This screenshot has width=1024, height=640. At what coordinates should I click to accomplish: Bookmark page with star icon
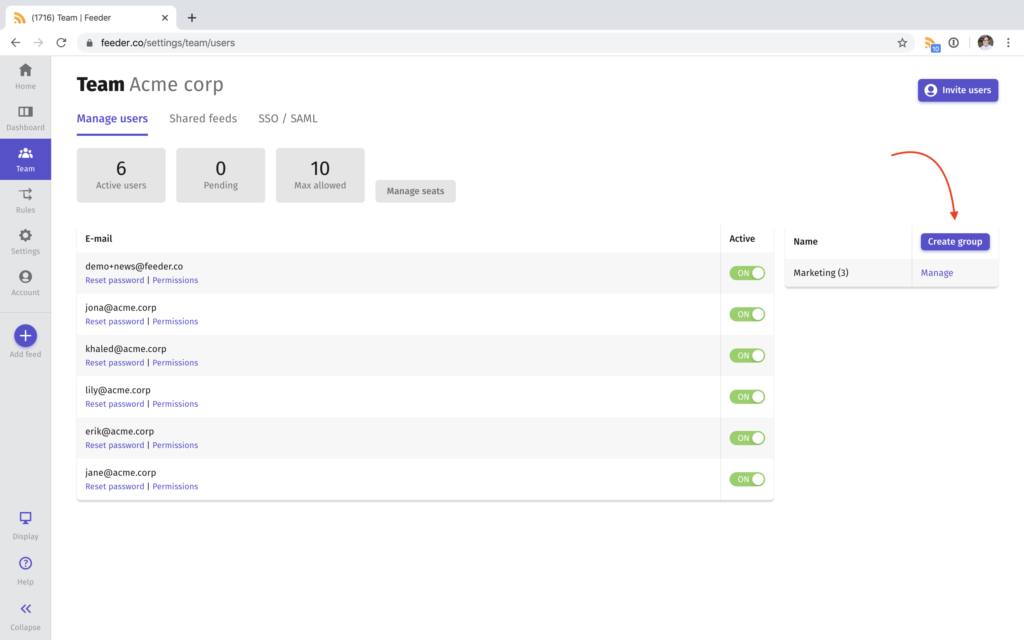coord(902,42)
